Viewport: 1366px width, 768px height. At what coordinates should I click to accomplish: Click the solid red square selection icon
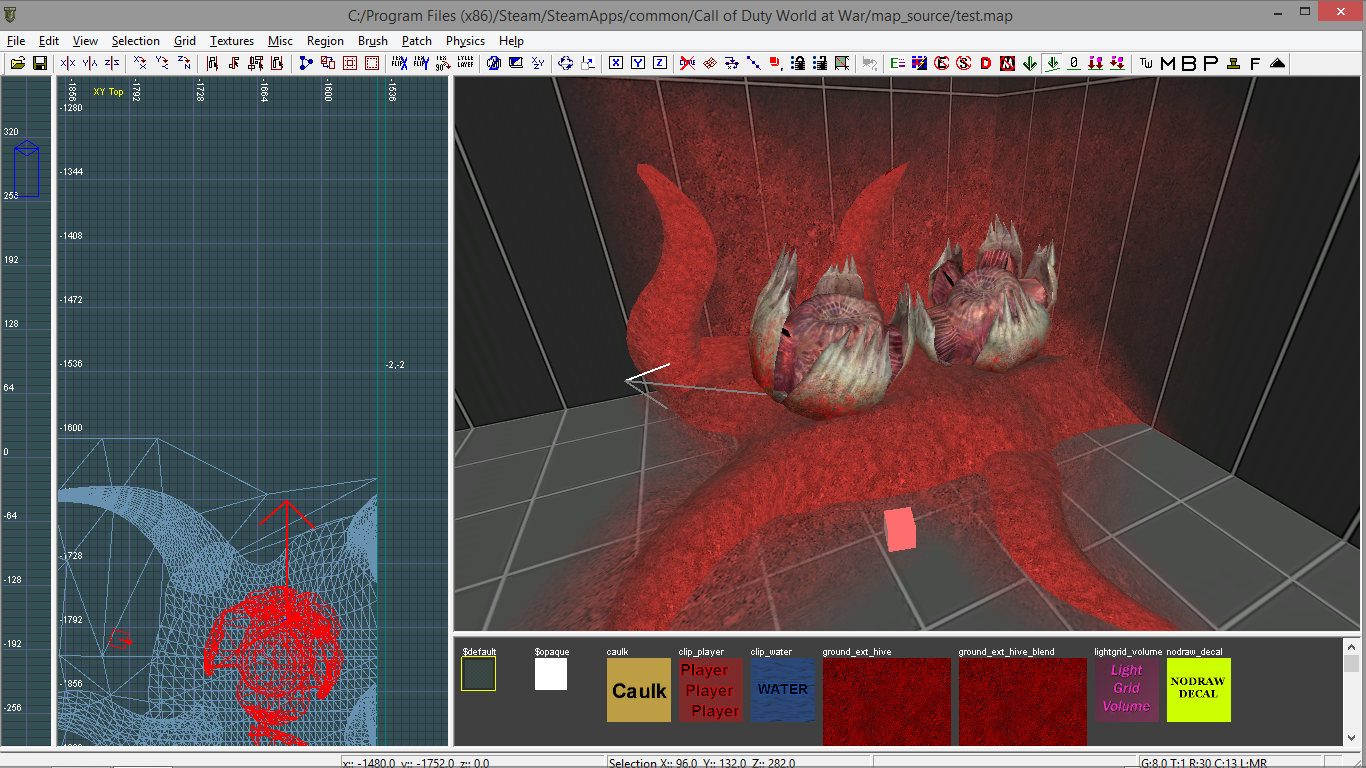350,63
